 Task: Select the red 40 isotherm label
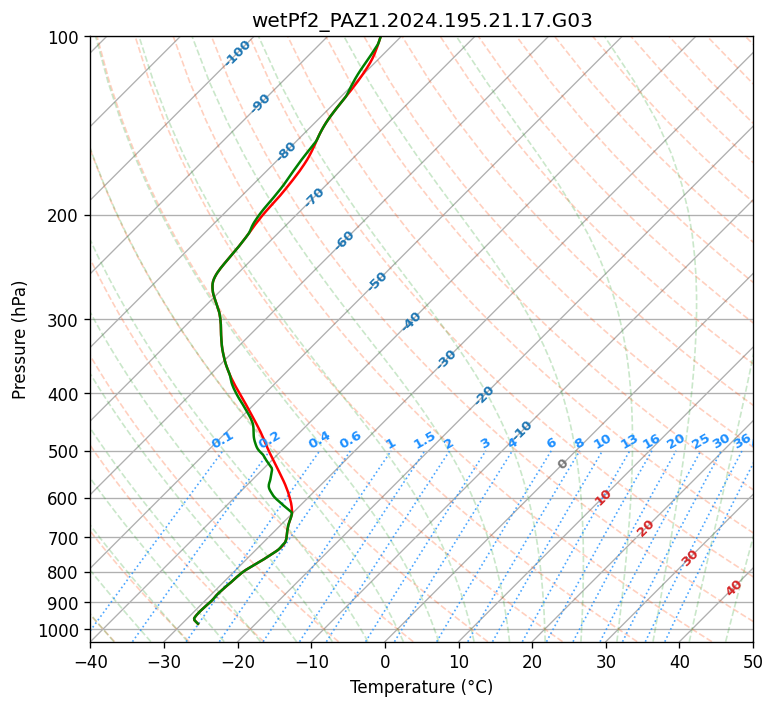733,588
